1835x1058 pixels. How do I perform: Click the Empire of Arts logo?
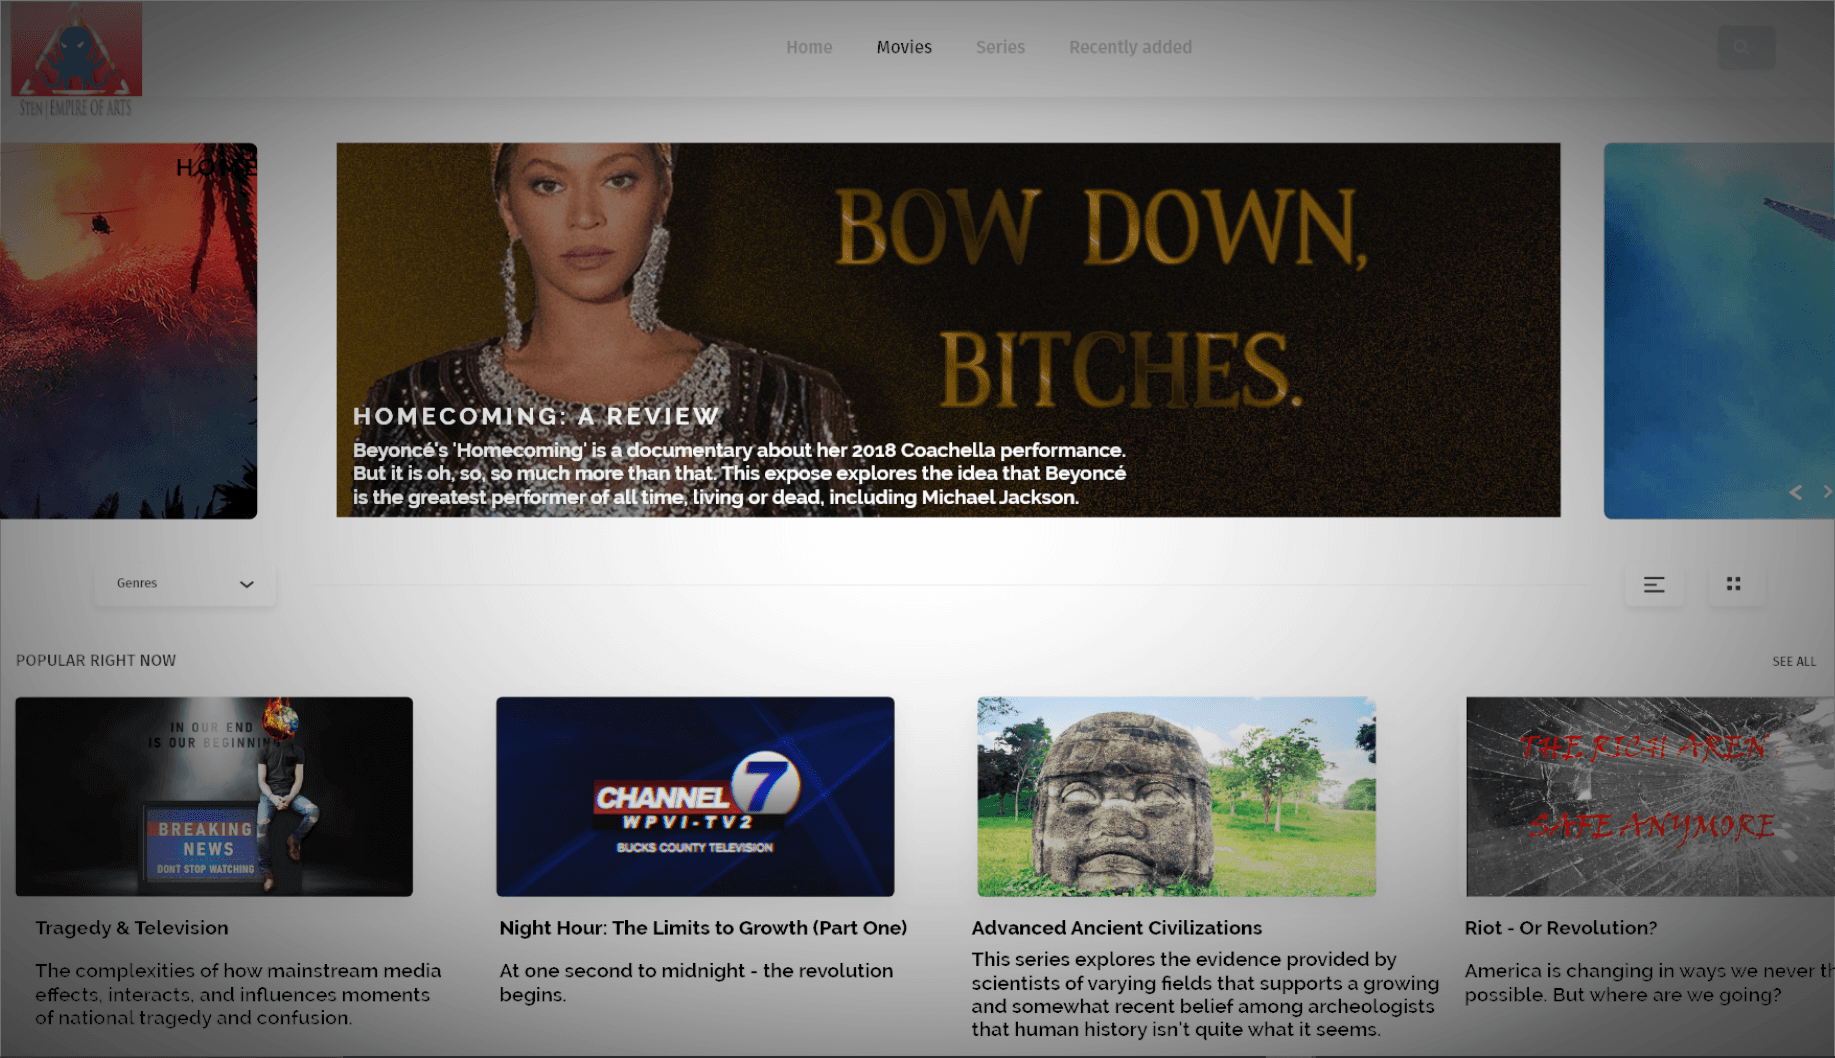click(76, 59)
